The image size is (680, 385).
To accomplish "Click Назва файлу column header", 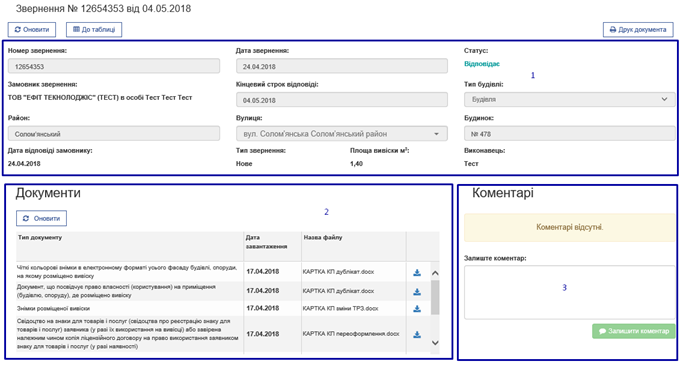I will [x=323, y=238].
